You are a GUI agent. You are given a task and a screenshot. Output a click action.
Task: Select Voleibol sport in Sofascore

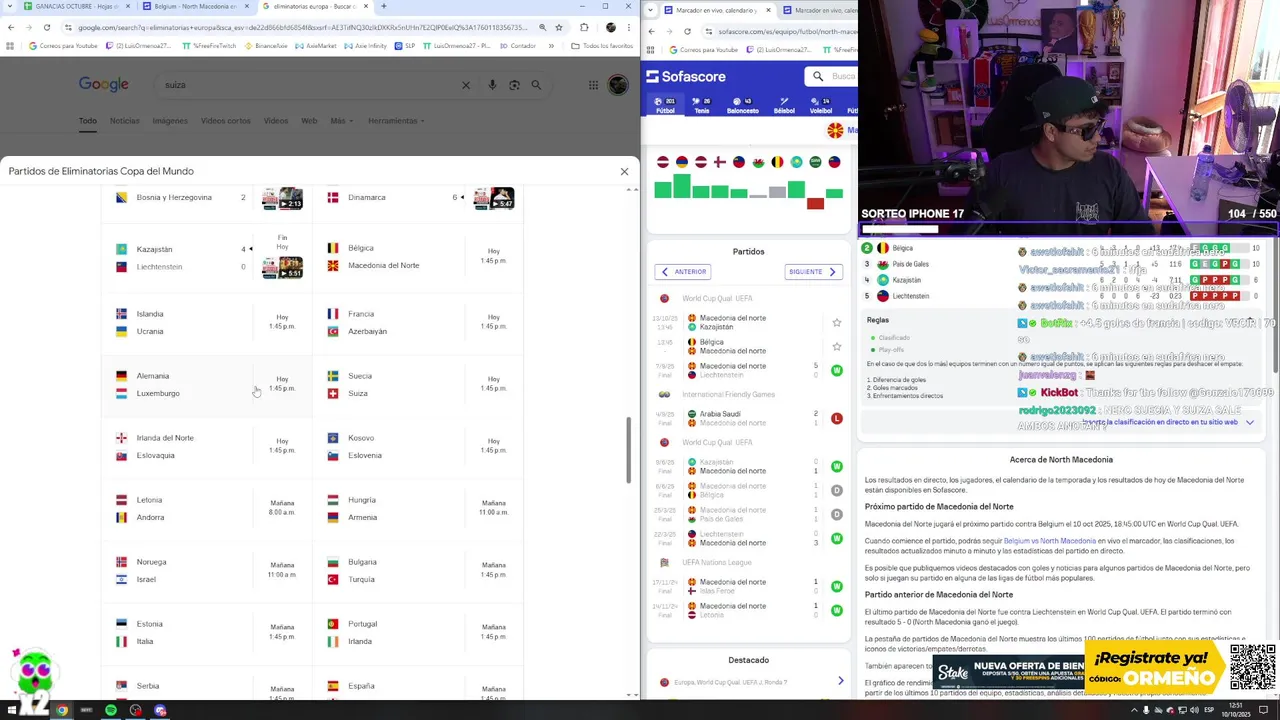click(820, 105)
